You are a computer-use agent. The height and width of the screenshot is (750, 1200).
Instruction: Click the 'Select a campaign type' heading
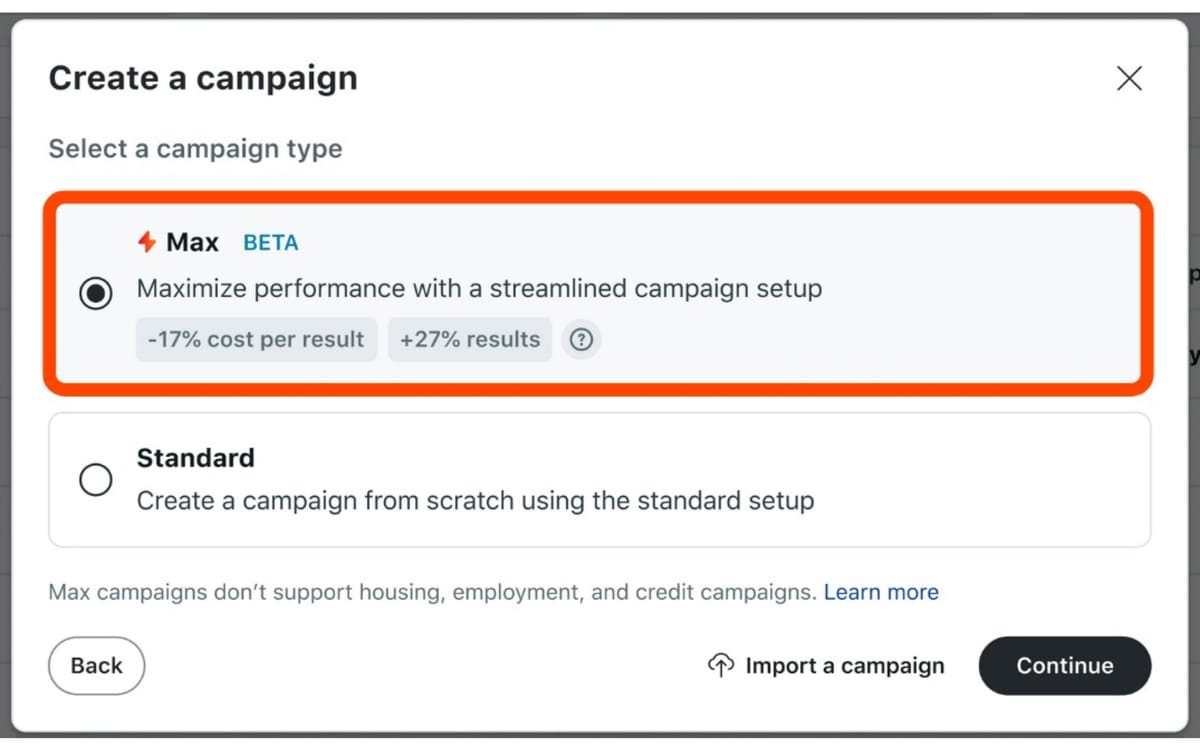point(195,149)
